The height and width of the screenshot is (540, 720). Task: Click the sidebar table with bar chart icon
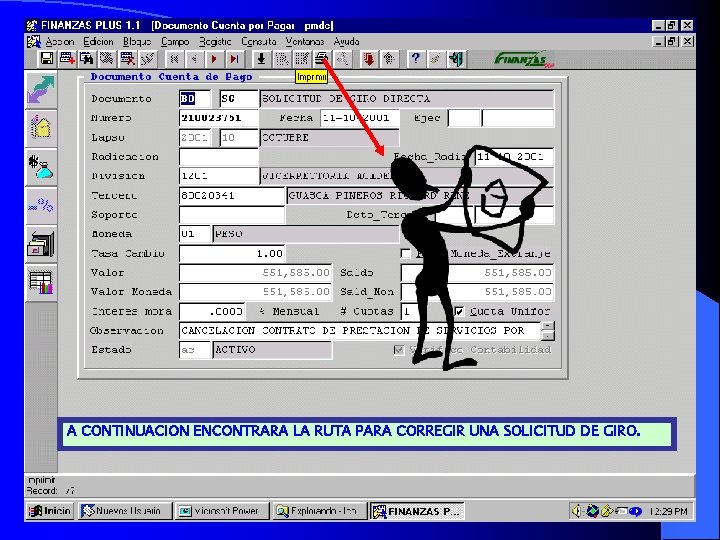coord(41,282)
